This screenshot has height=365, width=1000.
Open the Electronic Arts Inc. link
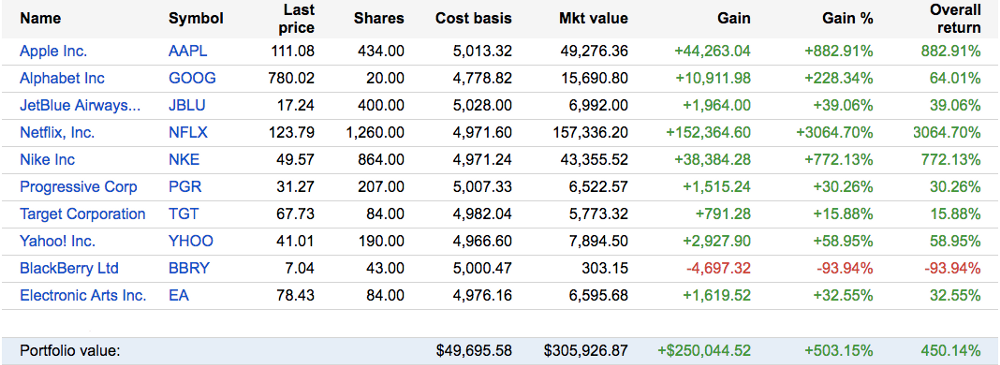pos(83,295)
